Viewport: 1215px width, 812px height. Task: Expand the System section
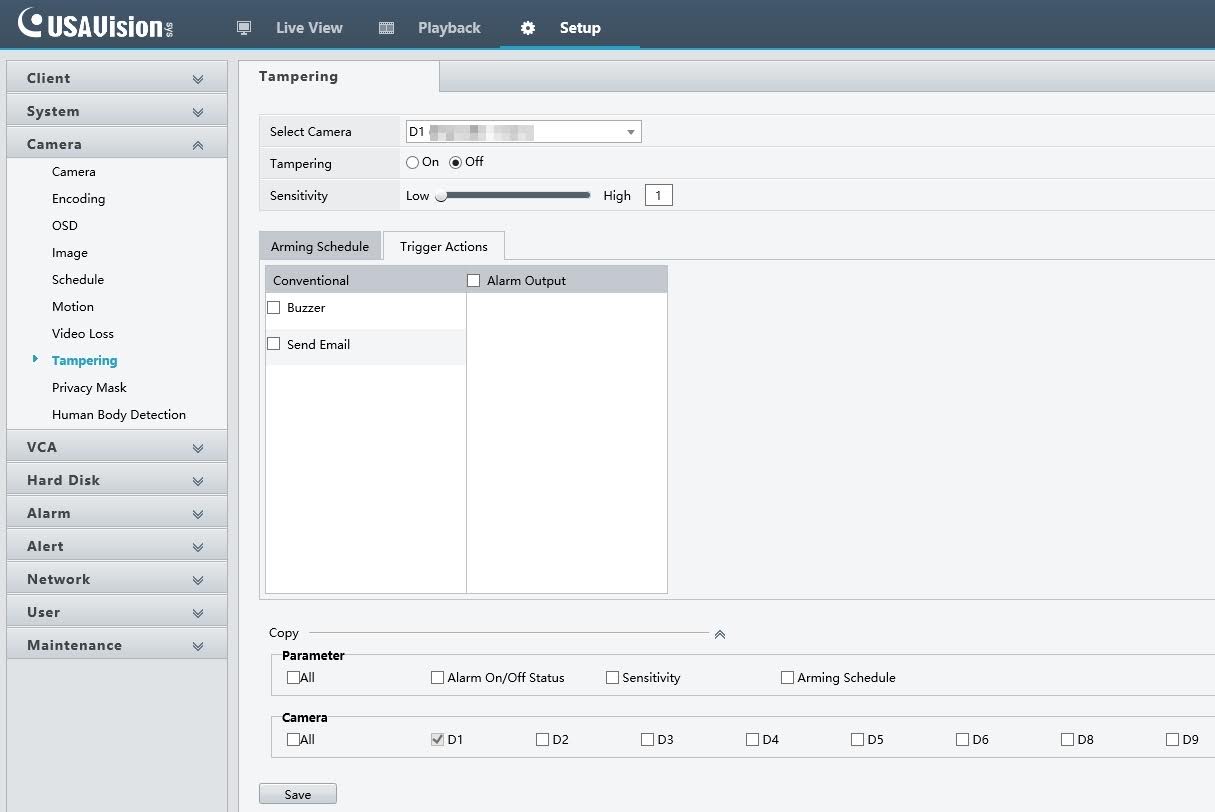coord(117,111)
